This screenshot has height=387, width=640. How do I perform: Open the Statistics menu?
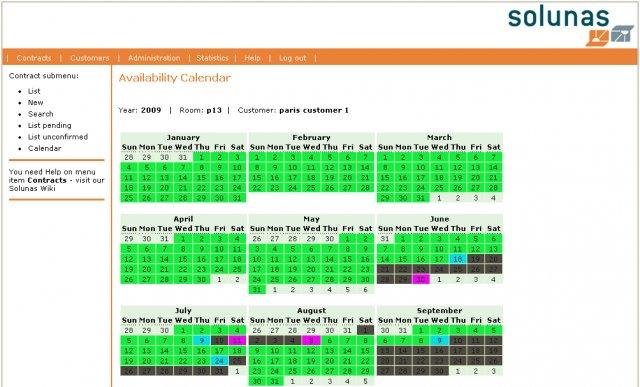point(212,58)
